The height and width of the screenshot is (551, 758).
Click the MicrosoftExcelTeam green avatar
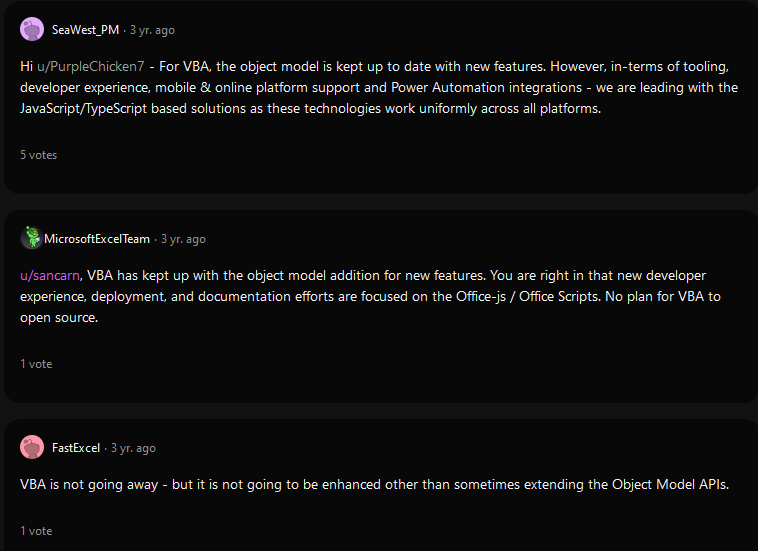coord(32,238)
